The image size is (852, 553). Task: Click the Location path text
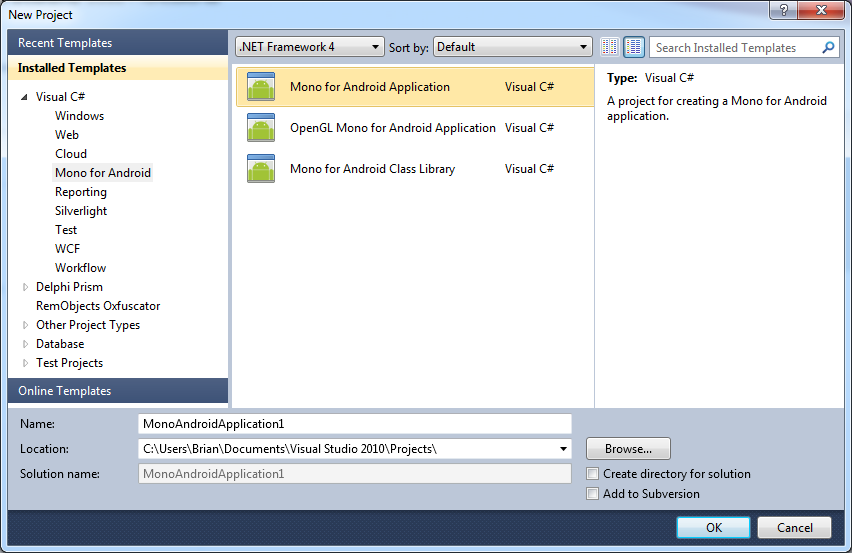290,449
